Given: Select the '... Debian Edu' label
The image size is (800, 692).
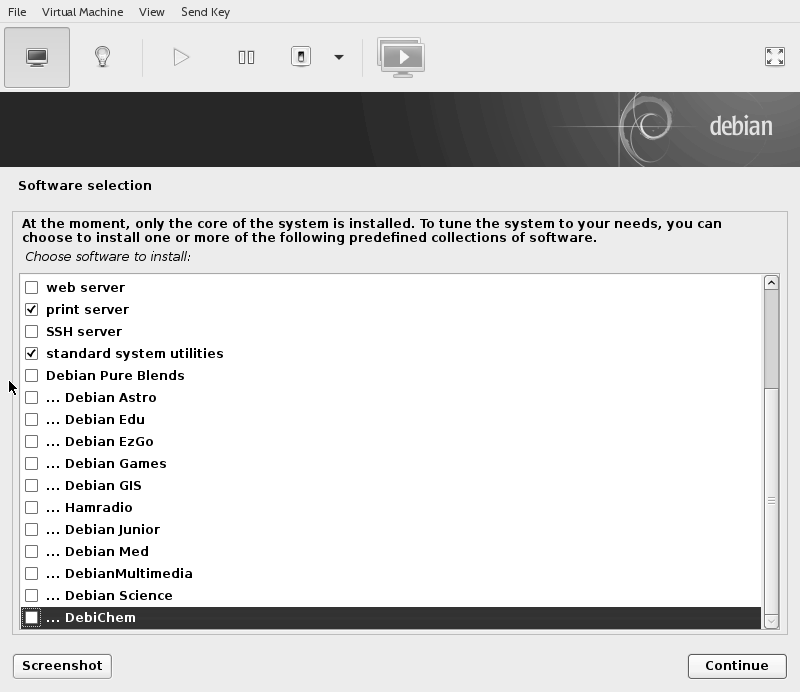Looking at the screenshot, I should 95,419.
